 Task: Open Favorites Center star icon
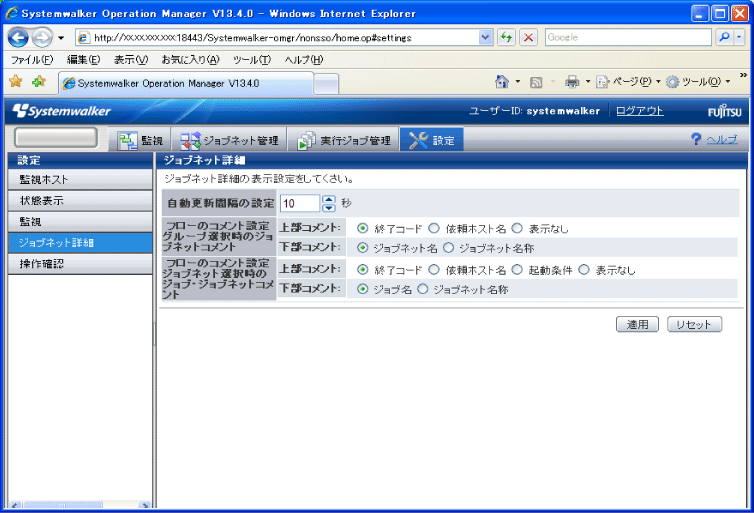tap(16, 81)
